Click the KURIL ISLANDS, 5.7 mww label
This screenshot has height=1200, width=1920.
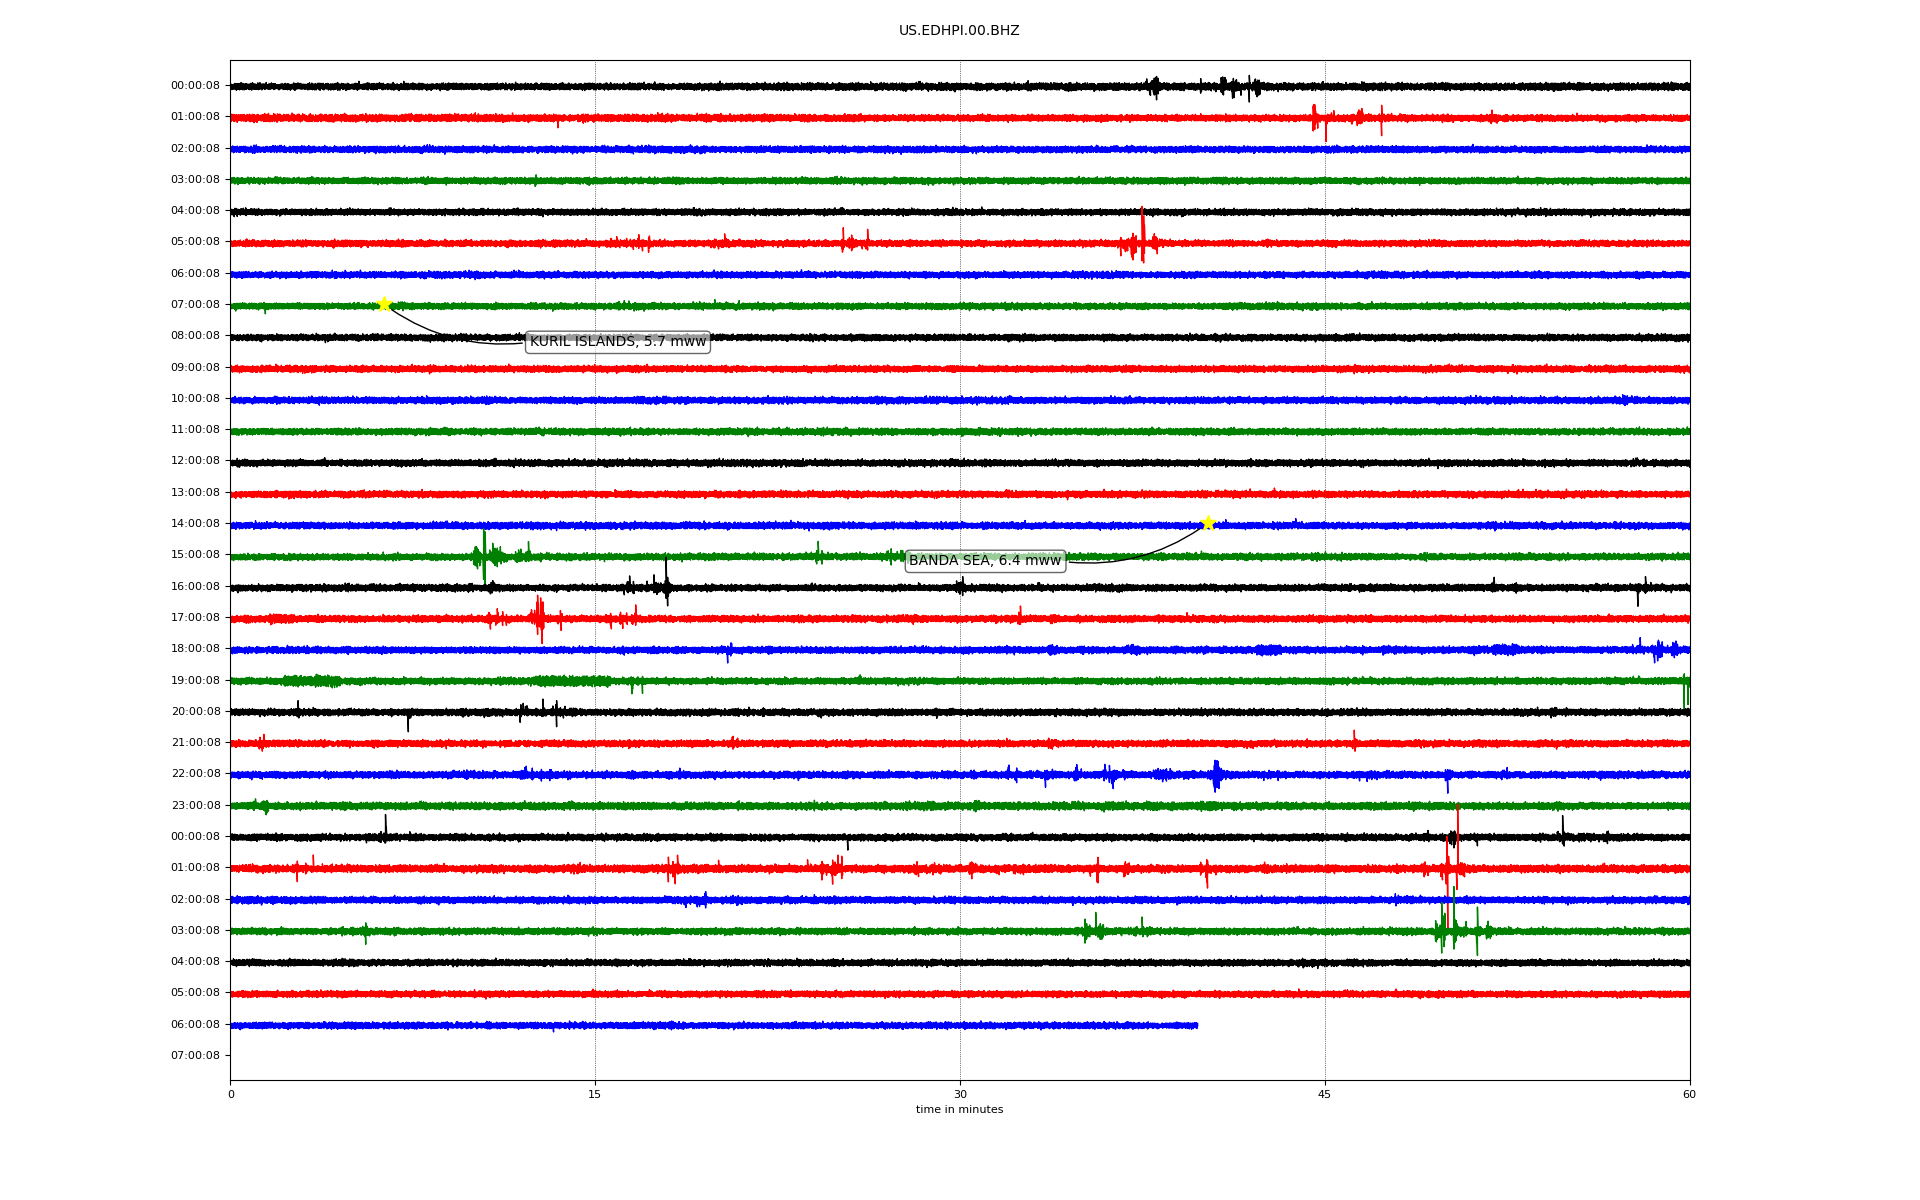click(x=617, y=342)
